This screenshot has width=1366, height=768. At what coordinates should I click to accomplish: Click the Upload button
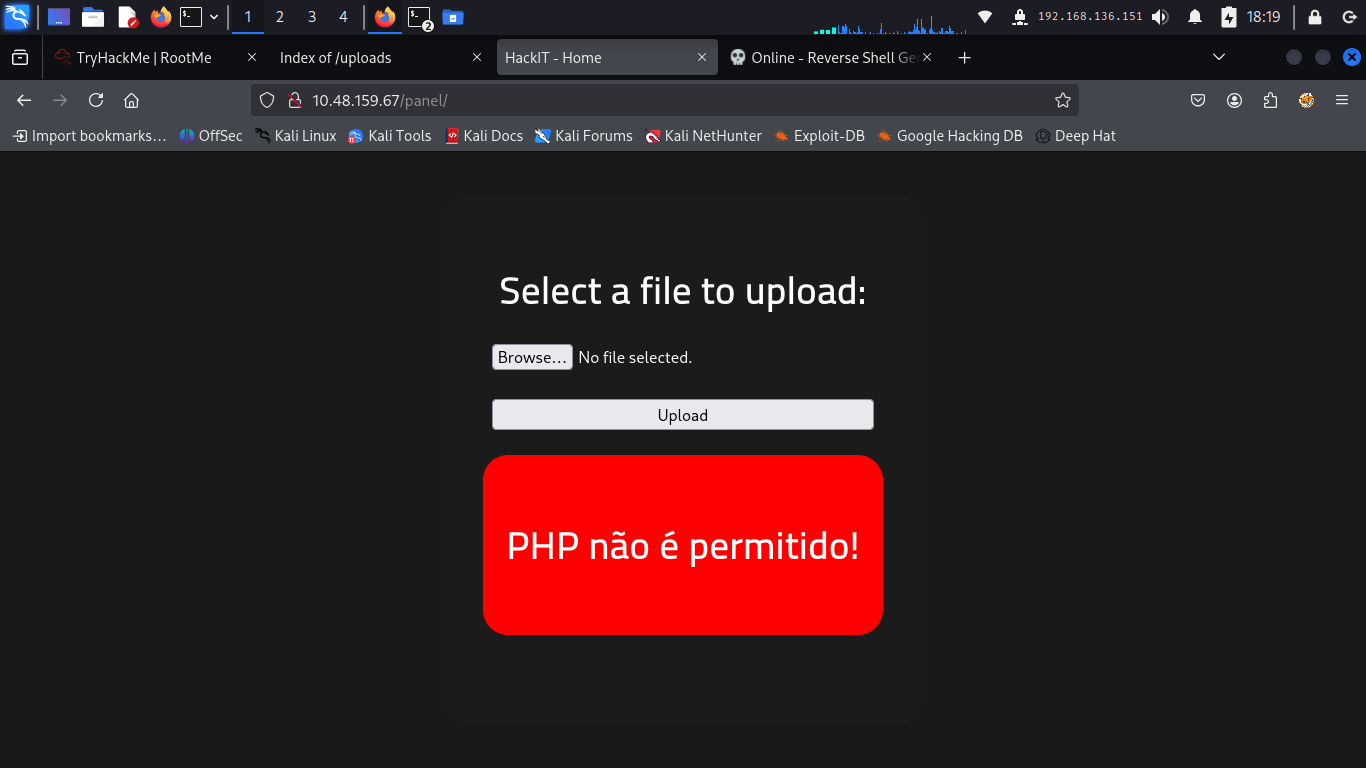[x=683, y=415]
